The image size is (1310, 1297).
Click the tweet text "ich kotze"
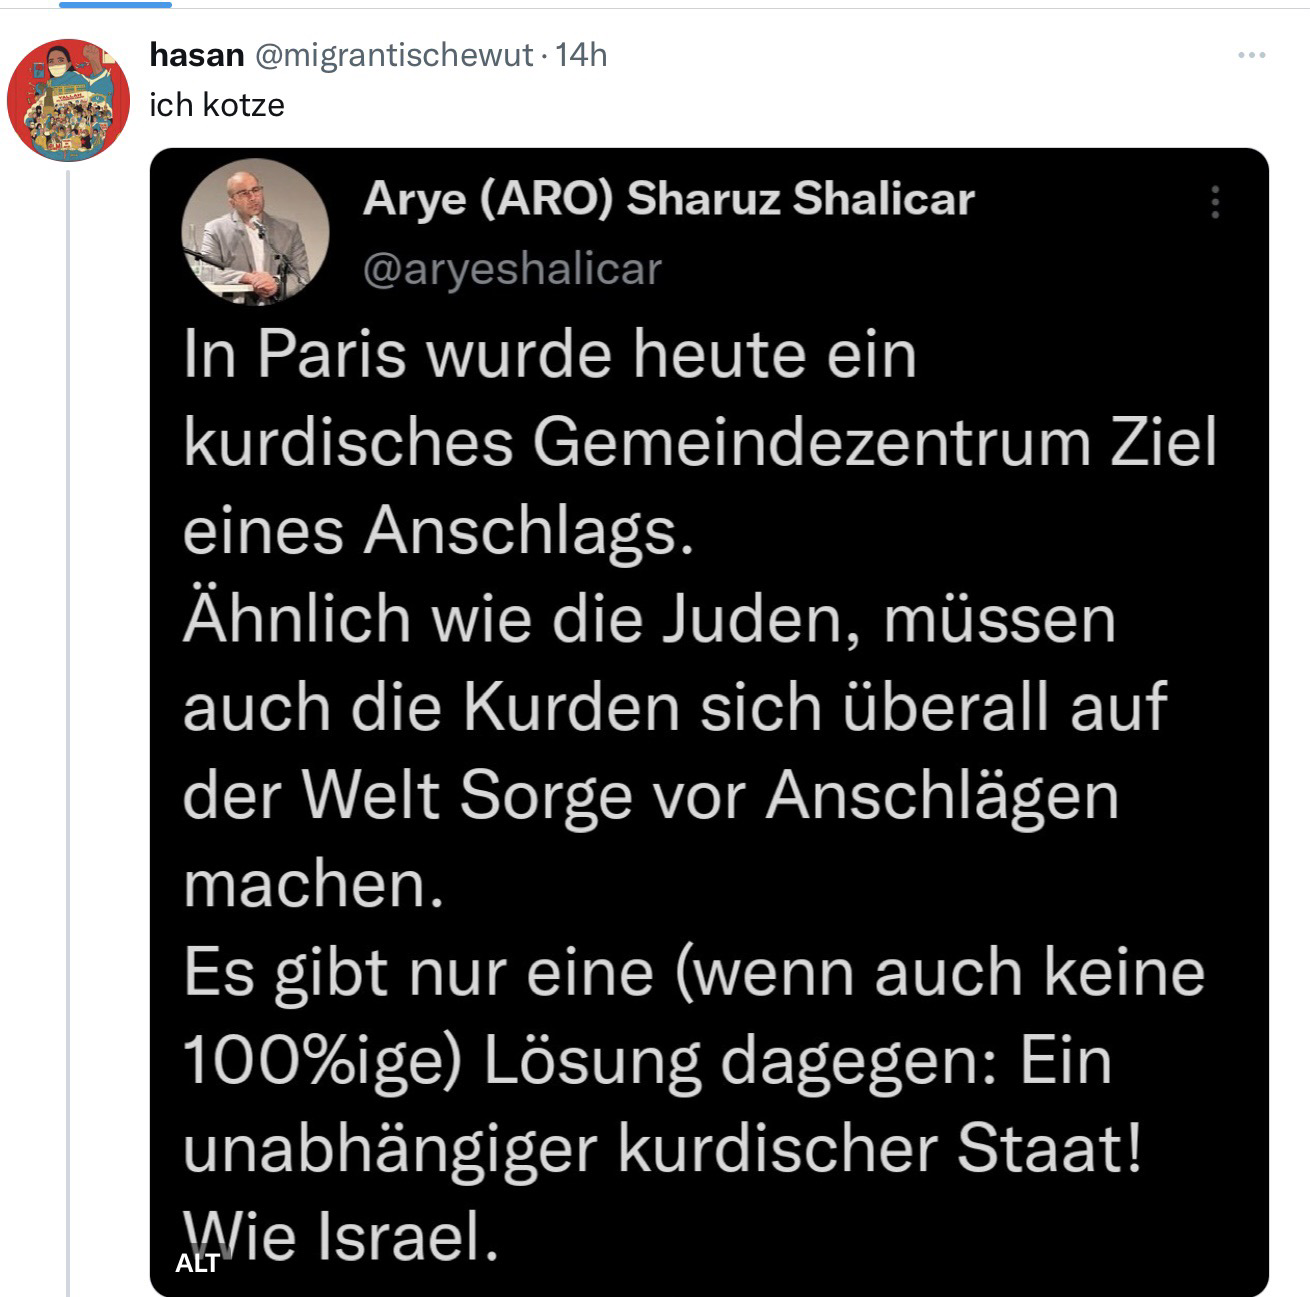click(x=217, y=105)
